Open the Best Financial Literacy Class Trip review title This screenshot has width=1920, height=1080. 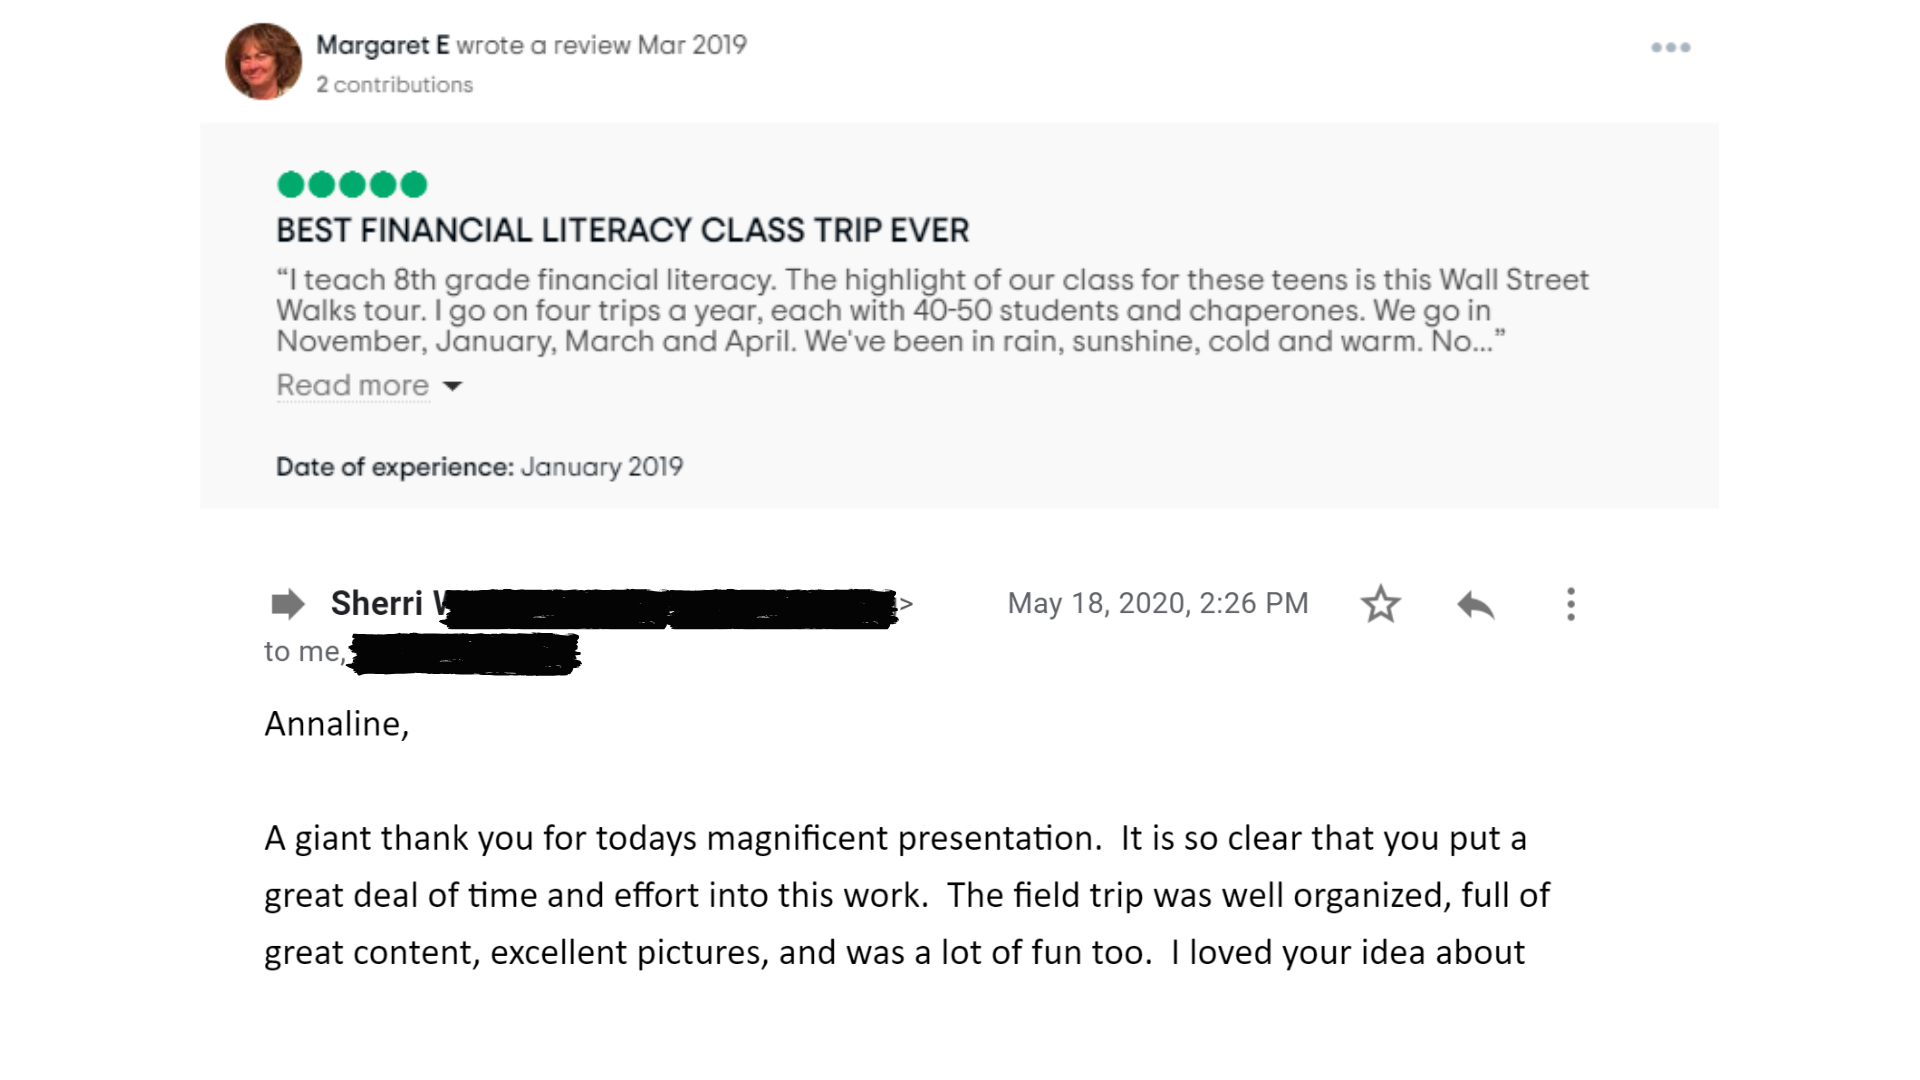pyautogui.click(x=622, y=231)
